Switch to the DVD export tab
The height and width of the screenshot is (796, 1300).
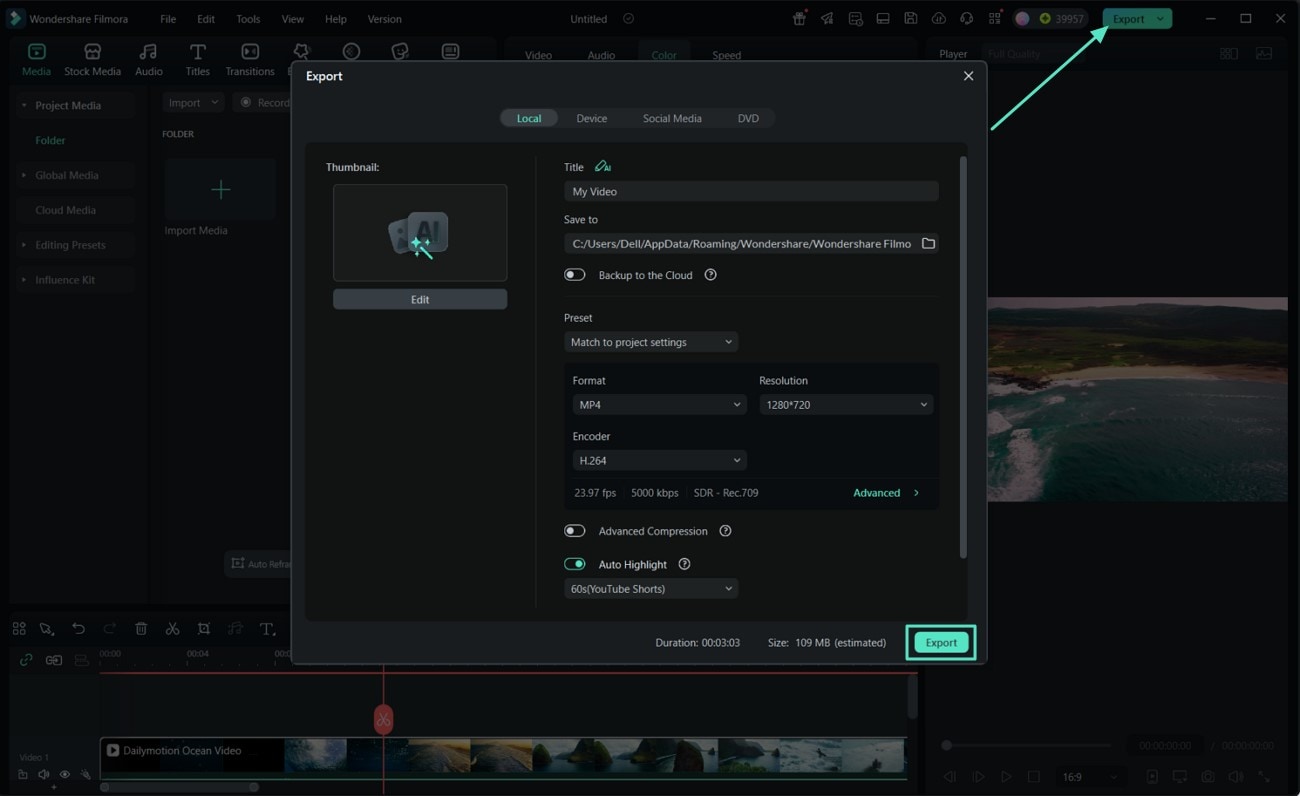(x=748, y=118)
